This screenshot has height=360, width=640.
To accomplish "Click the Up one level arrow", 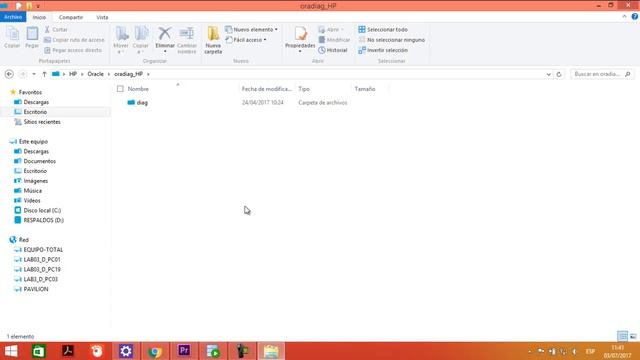I will (44, 74).
